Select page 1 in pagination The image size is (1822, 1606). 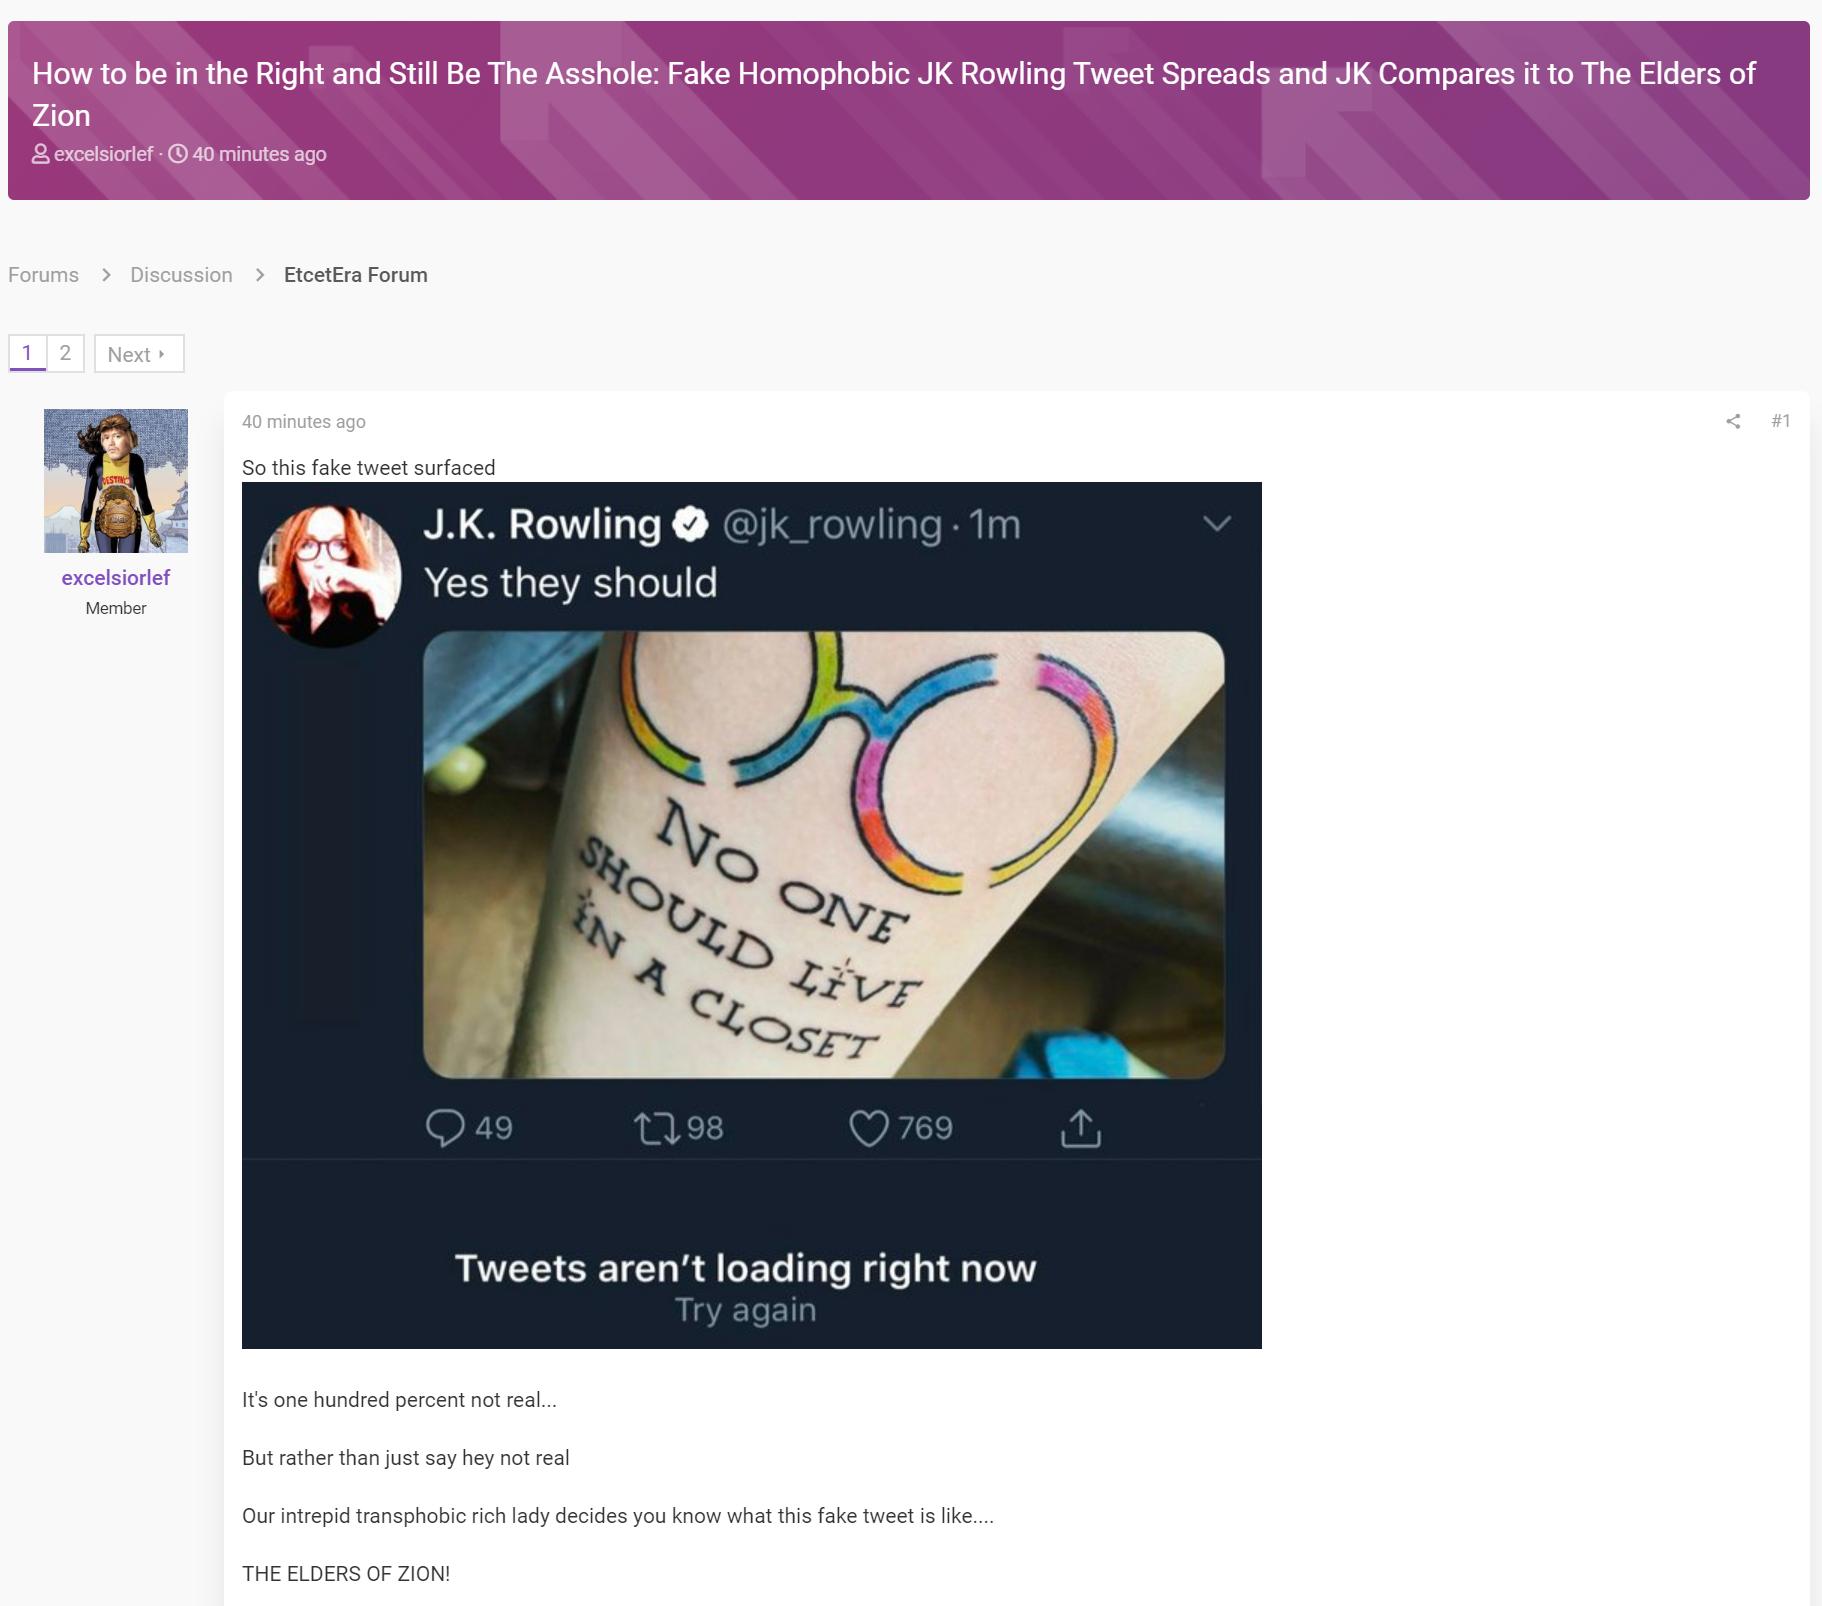click(x=27, y=353)
